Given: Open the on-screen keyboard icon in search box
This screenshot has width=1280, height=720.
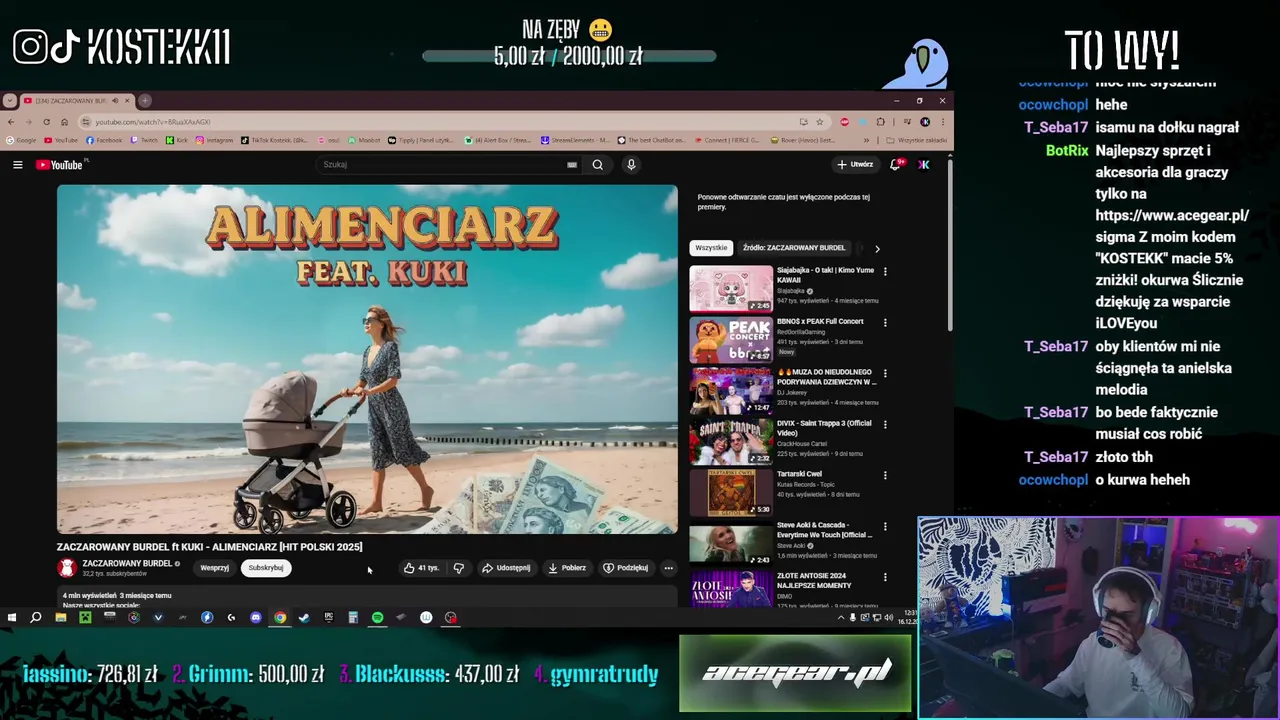Looking at the screenshot, I should pyautogui.click(x=572, y=165).
